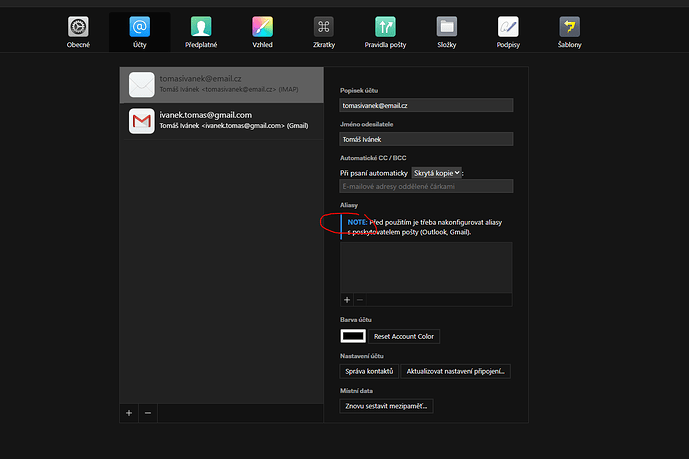Select the tomasivanek@email.cz account row

(x=222, y=85)
